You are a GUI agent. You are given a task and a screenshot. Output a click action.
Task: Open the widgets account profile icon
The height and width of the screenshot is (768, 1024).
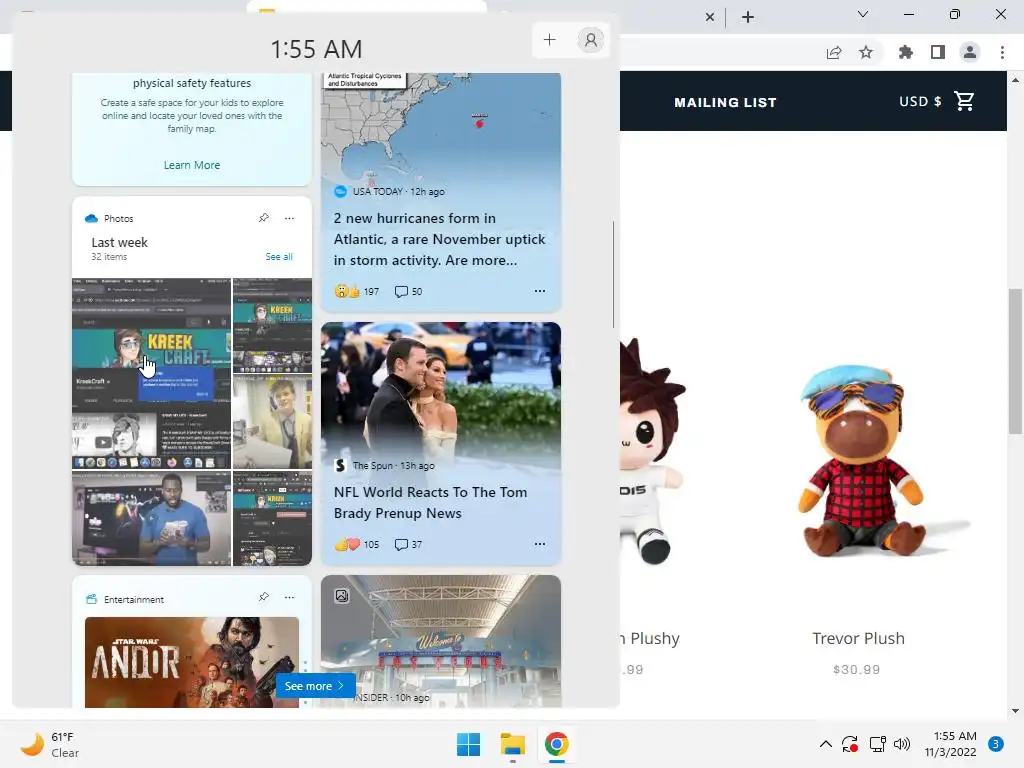590,40
